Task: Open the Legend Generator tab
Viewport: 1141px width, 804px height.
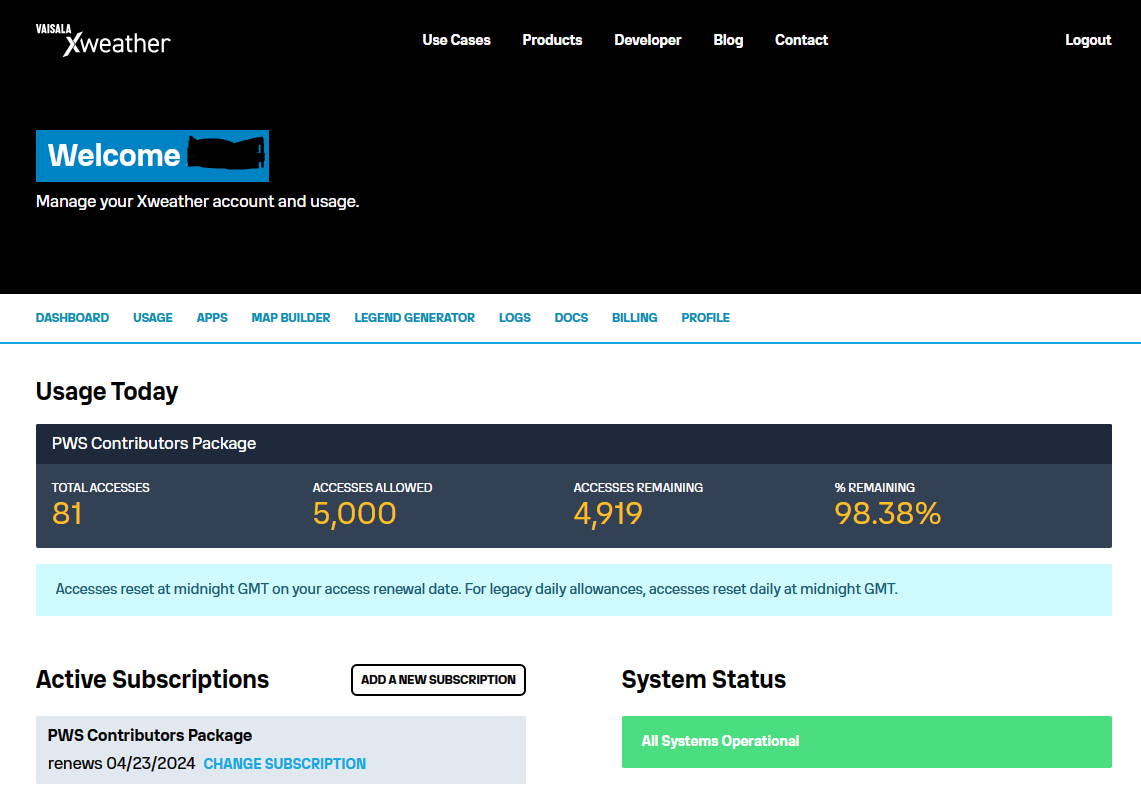Action: pos(414,318)
